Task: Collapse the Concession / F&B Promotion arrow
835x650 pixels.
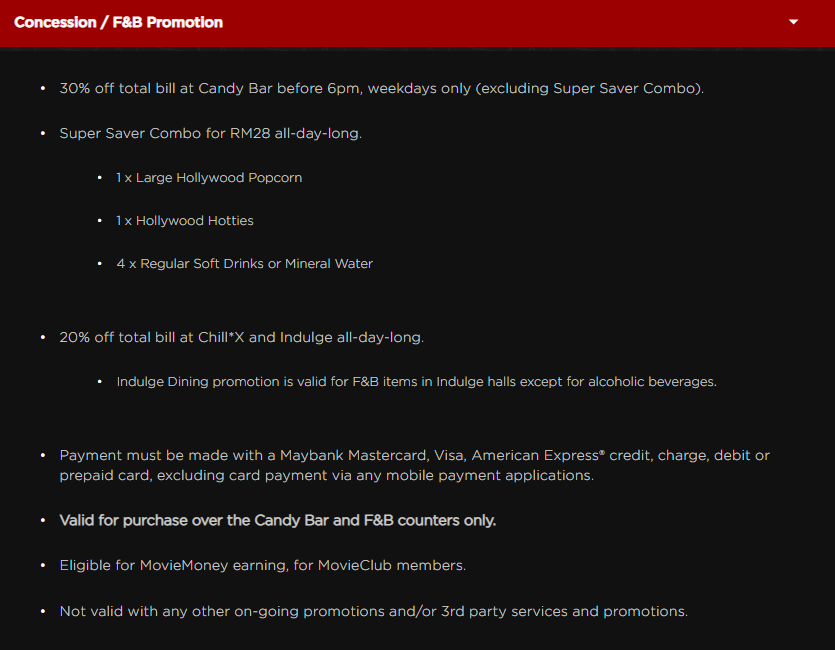Action: 794,22
